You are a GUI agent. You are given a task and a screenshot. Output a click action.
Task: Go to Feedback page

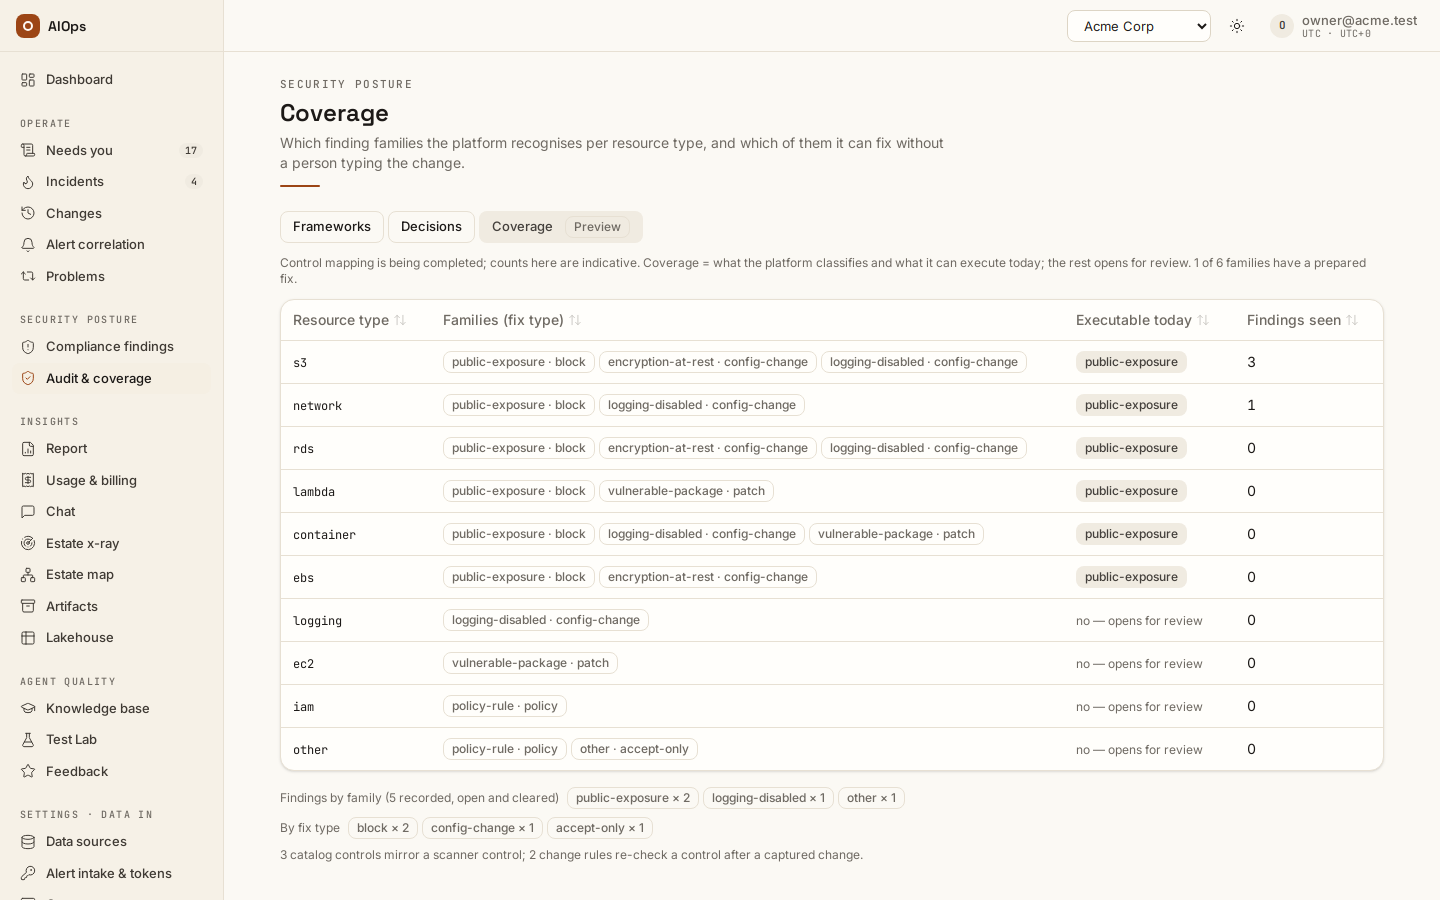pos(112,772)
